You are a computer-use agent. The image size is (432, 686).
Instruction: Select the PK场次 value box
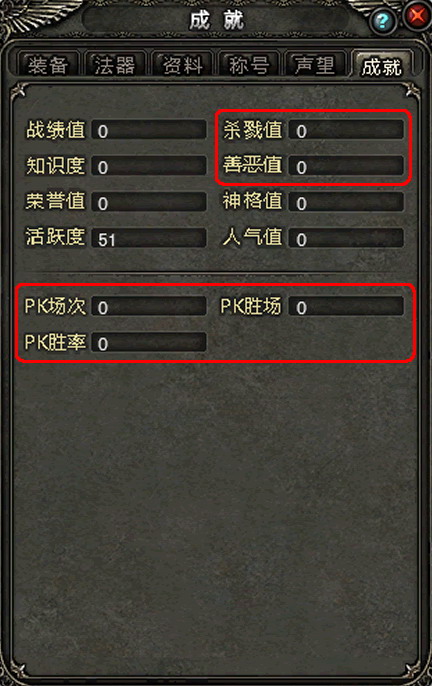tap(149, 307)
